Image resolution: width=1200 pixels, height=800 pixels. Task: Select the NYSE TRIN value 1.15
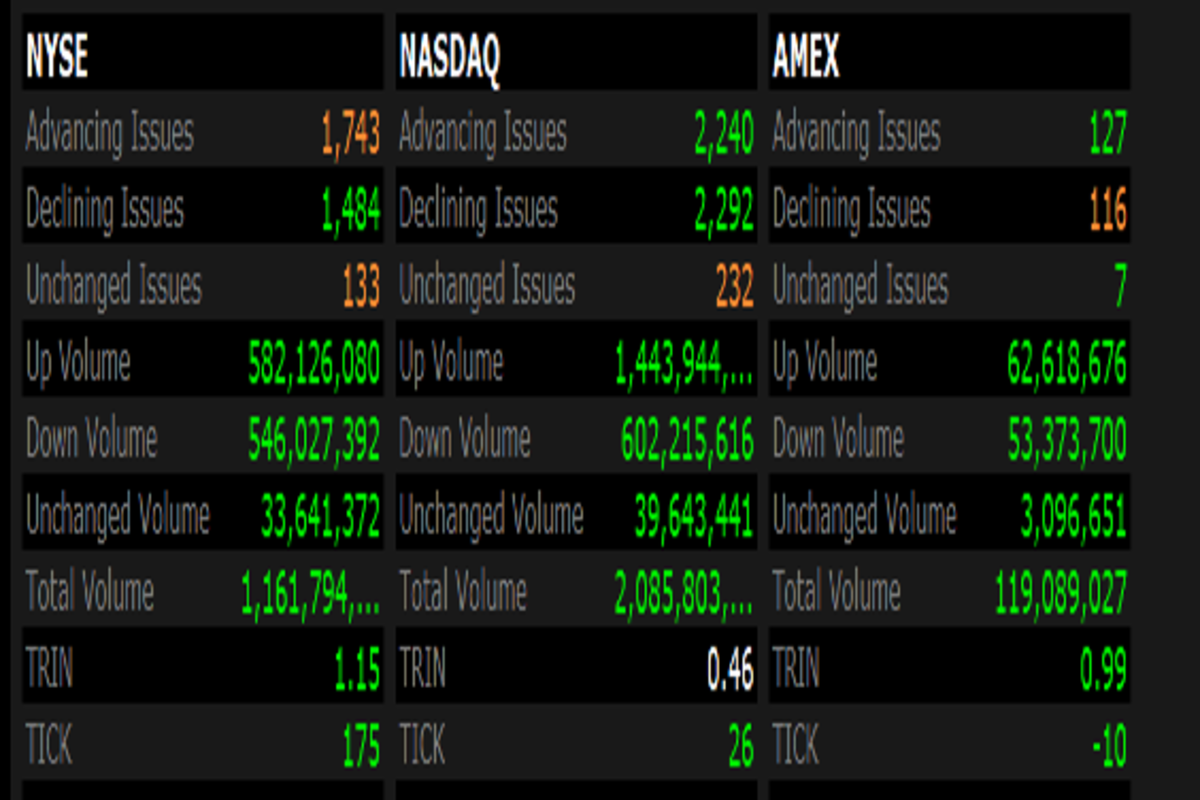click(357, 670)
